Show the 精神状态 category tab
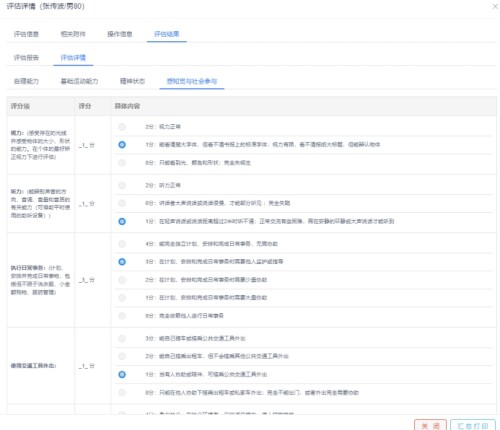500x430 pixels. pyautogui.click(x=132, y=81)
